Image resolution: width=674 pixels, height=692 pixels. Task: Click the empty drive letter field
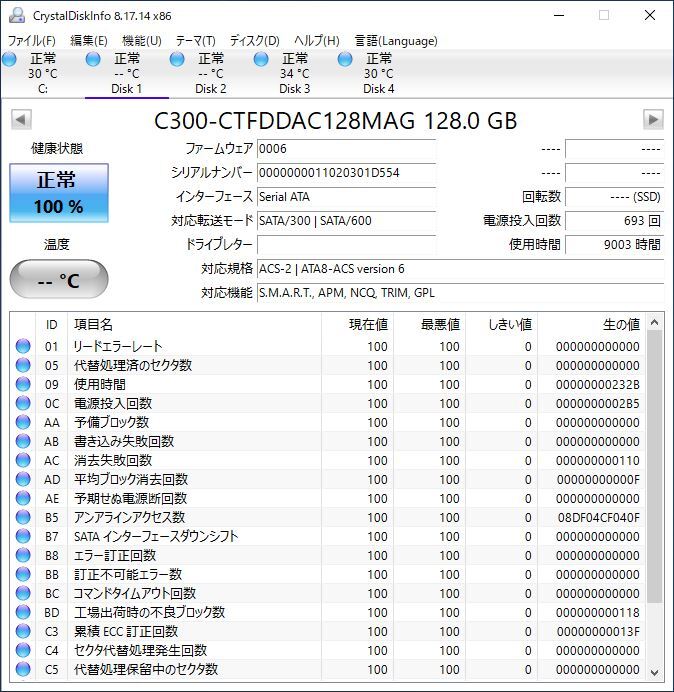pos(346,244)
